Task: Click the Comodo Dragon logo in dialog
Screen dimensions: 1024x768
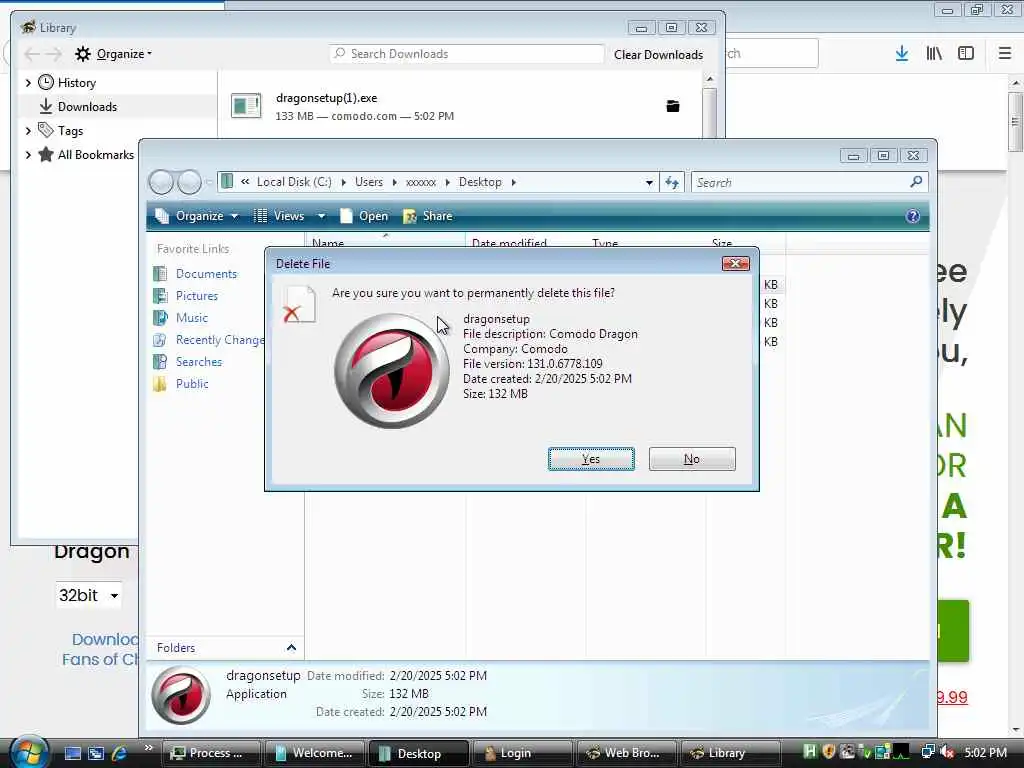Action: point(392,371)
